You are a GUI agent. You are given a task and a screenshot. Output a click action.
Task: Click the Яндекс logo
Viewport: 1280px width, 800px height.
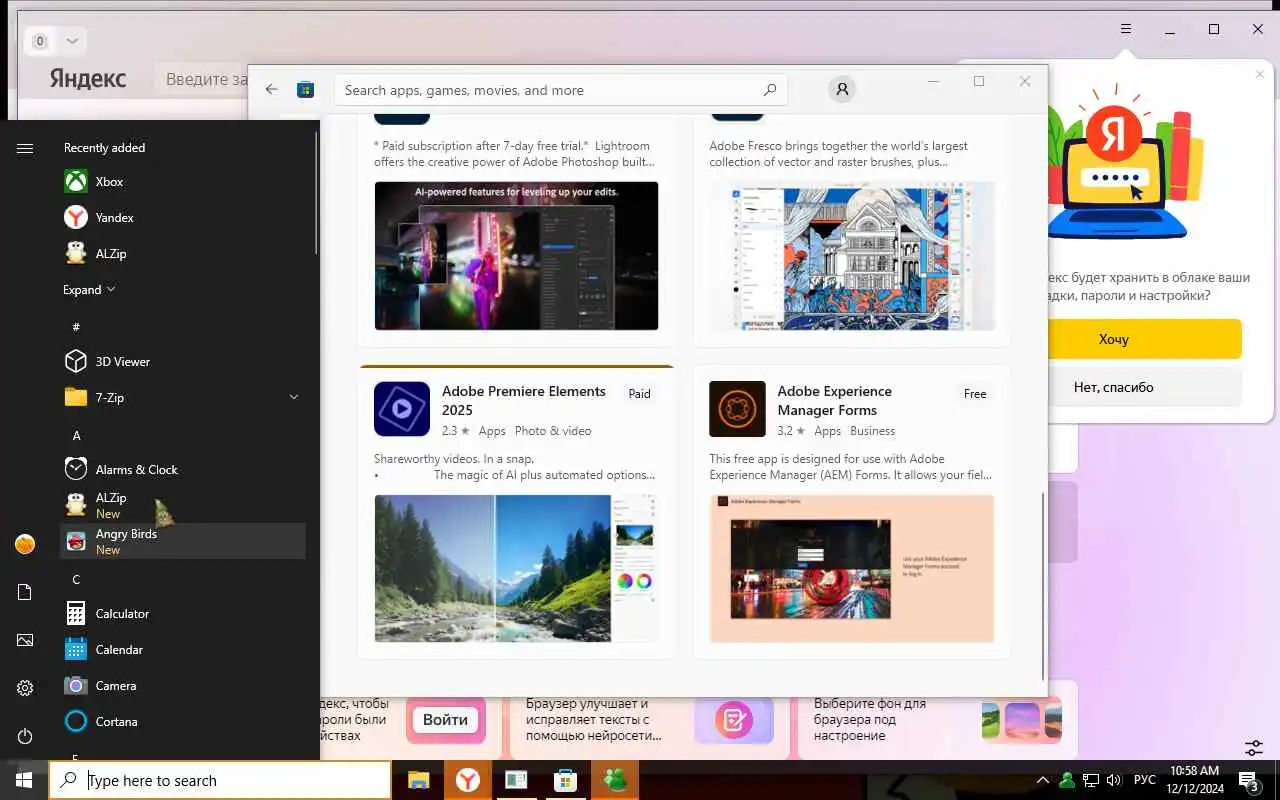click(88, 79)
